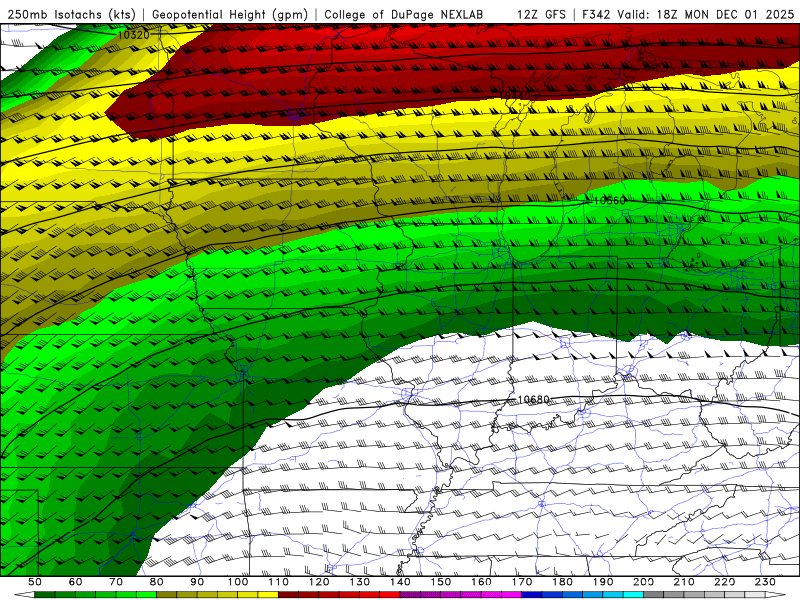Click the 10560 height contour label

coord(610,201)
